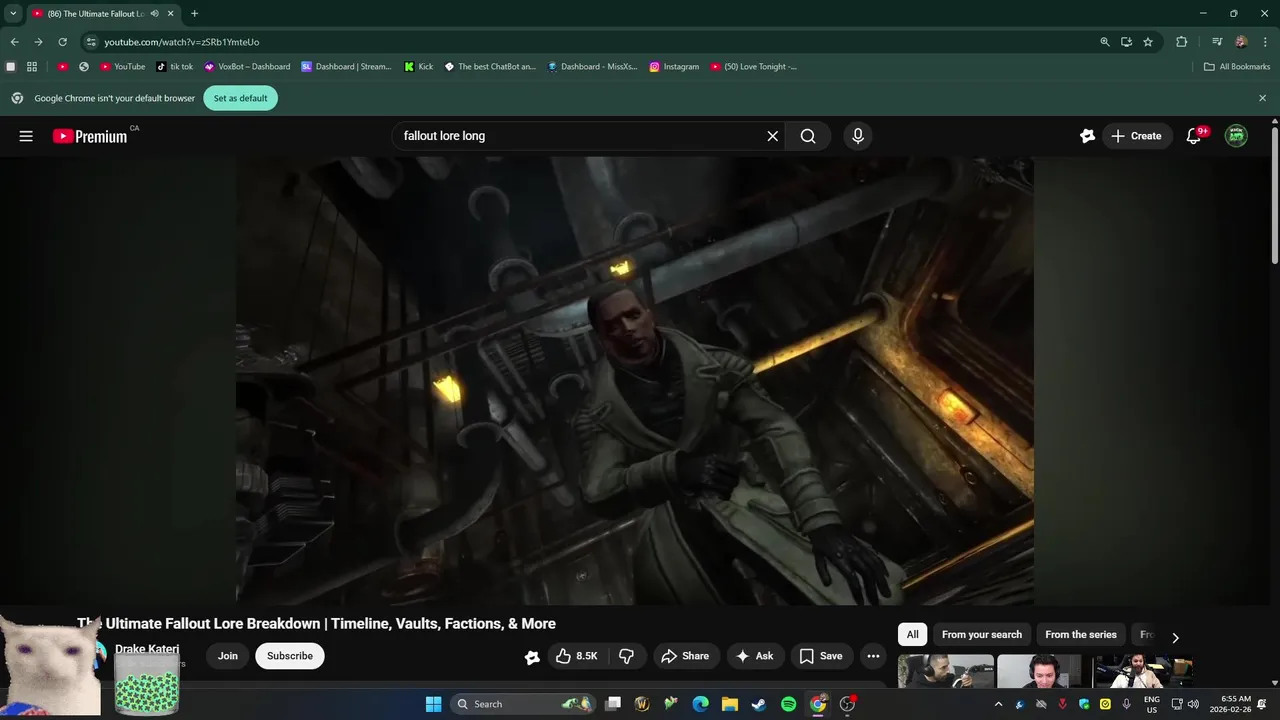The height and width of the screenshot is (720, 1280).
Task: Open Steam from the taskbar
Action: point(759,704)
